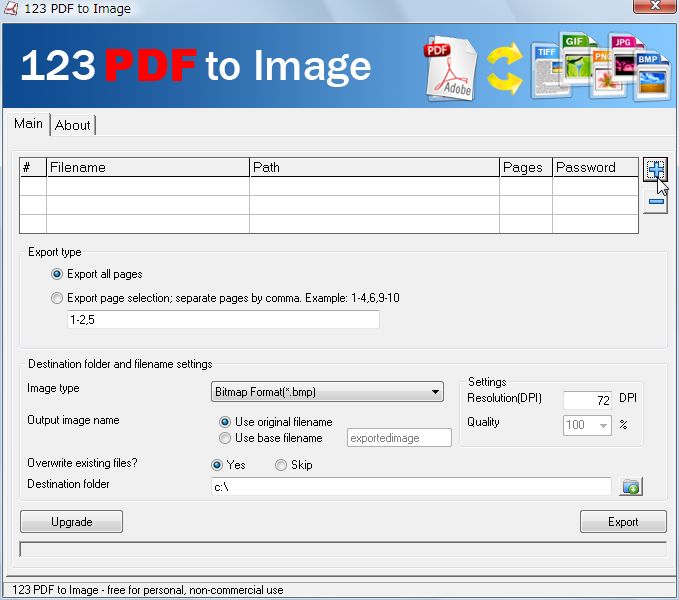This screenshot has height=600, width=679.
Task: Click the Upgrade button
Action: pyautogui.click(x=71, y=522)
